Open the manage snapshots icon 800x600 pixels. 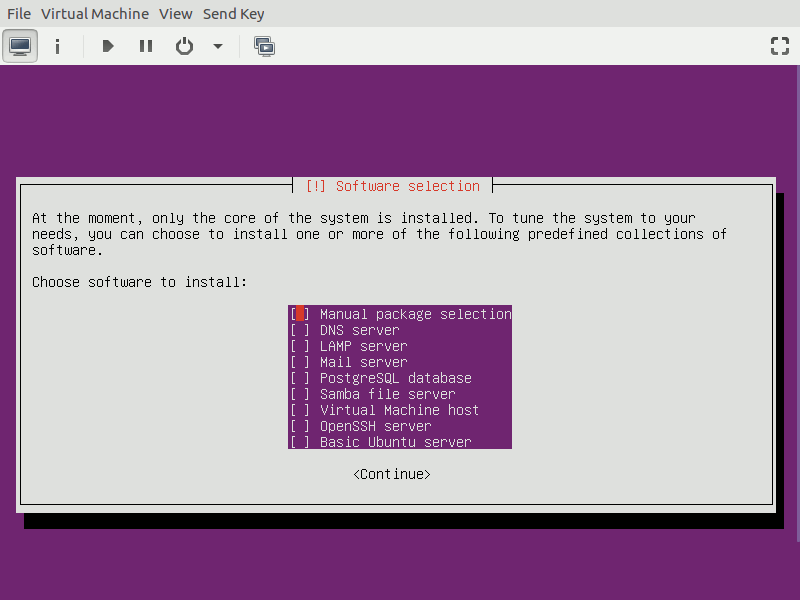click(x=264, y=46)
